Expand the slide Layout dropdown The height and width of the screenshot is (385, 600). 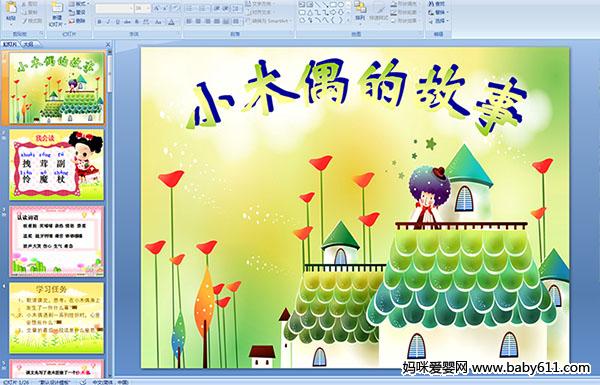click(x=78, y=4)
